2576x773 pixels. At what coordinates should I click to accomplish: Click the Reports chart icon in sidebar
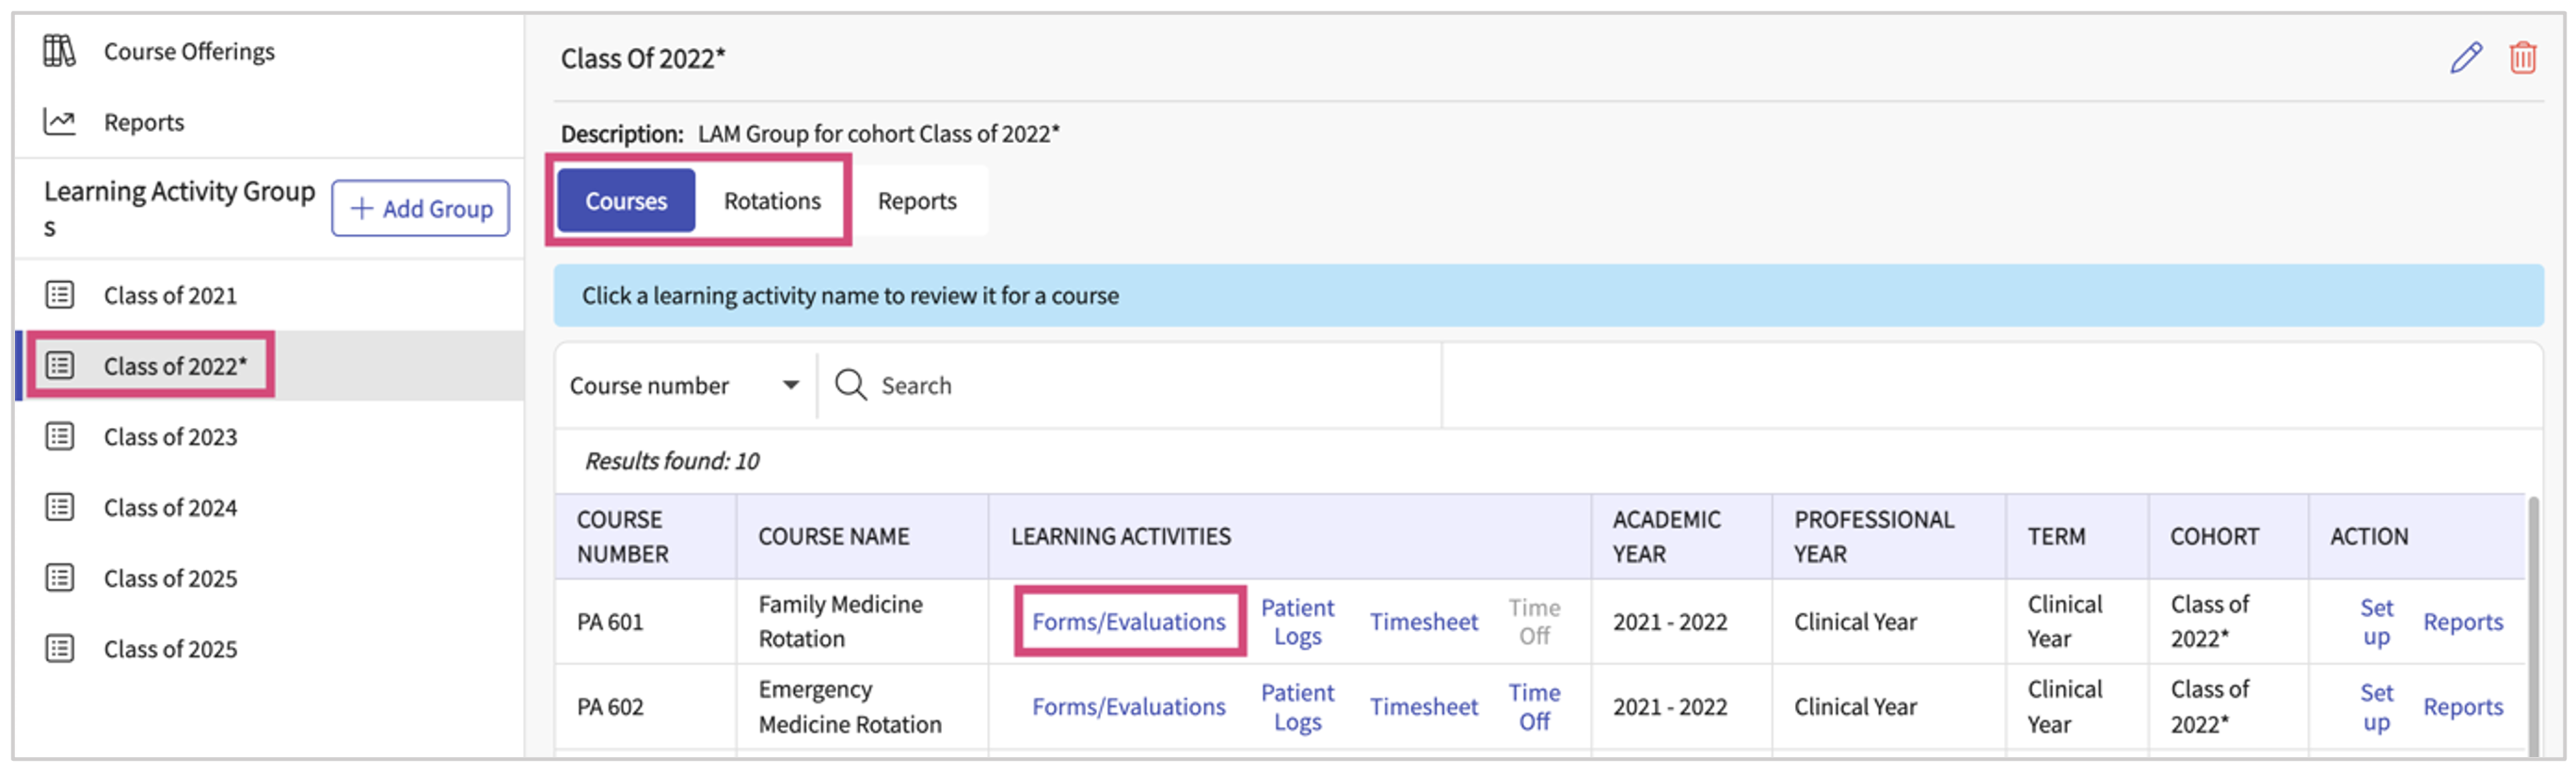[x=59, y=122]
